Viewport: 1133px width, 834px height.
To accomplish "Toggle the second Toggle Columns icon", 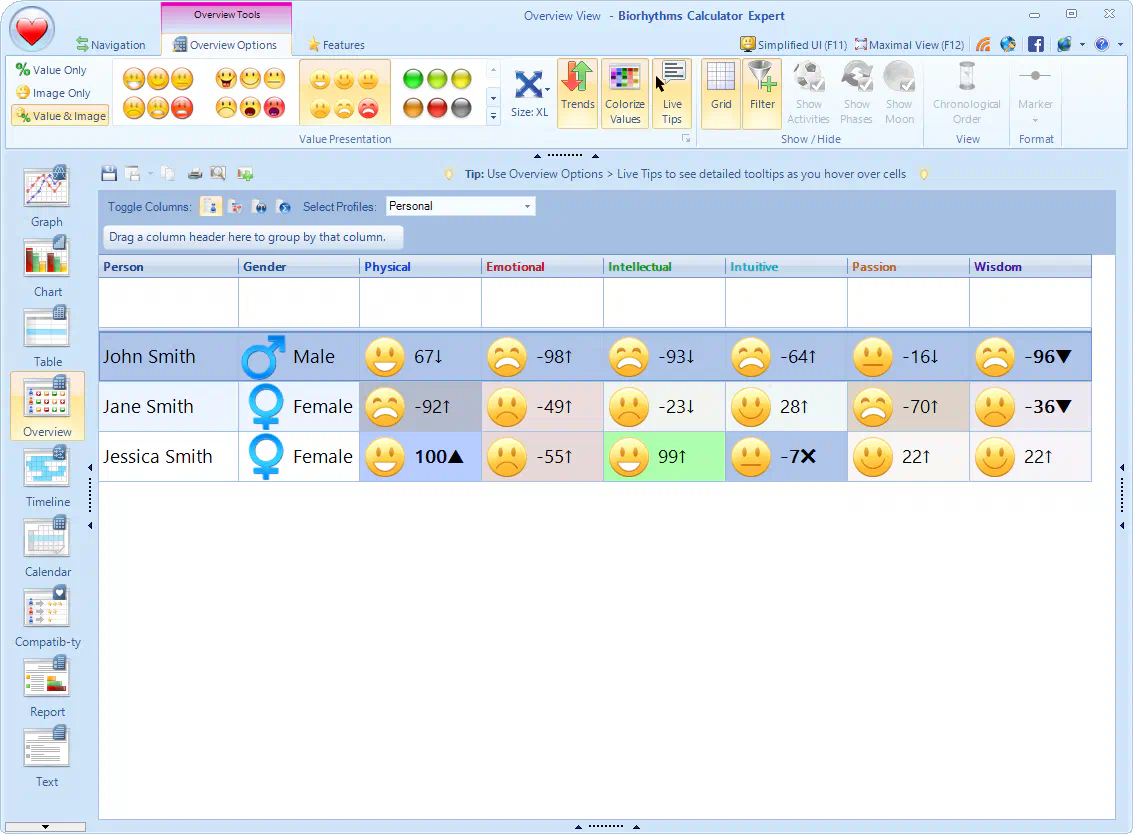I will [236, 207].
